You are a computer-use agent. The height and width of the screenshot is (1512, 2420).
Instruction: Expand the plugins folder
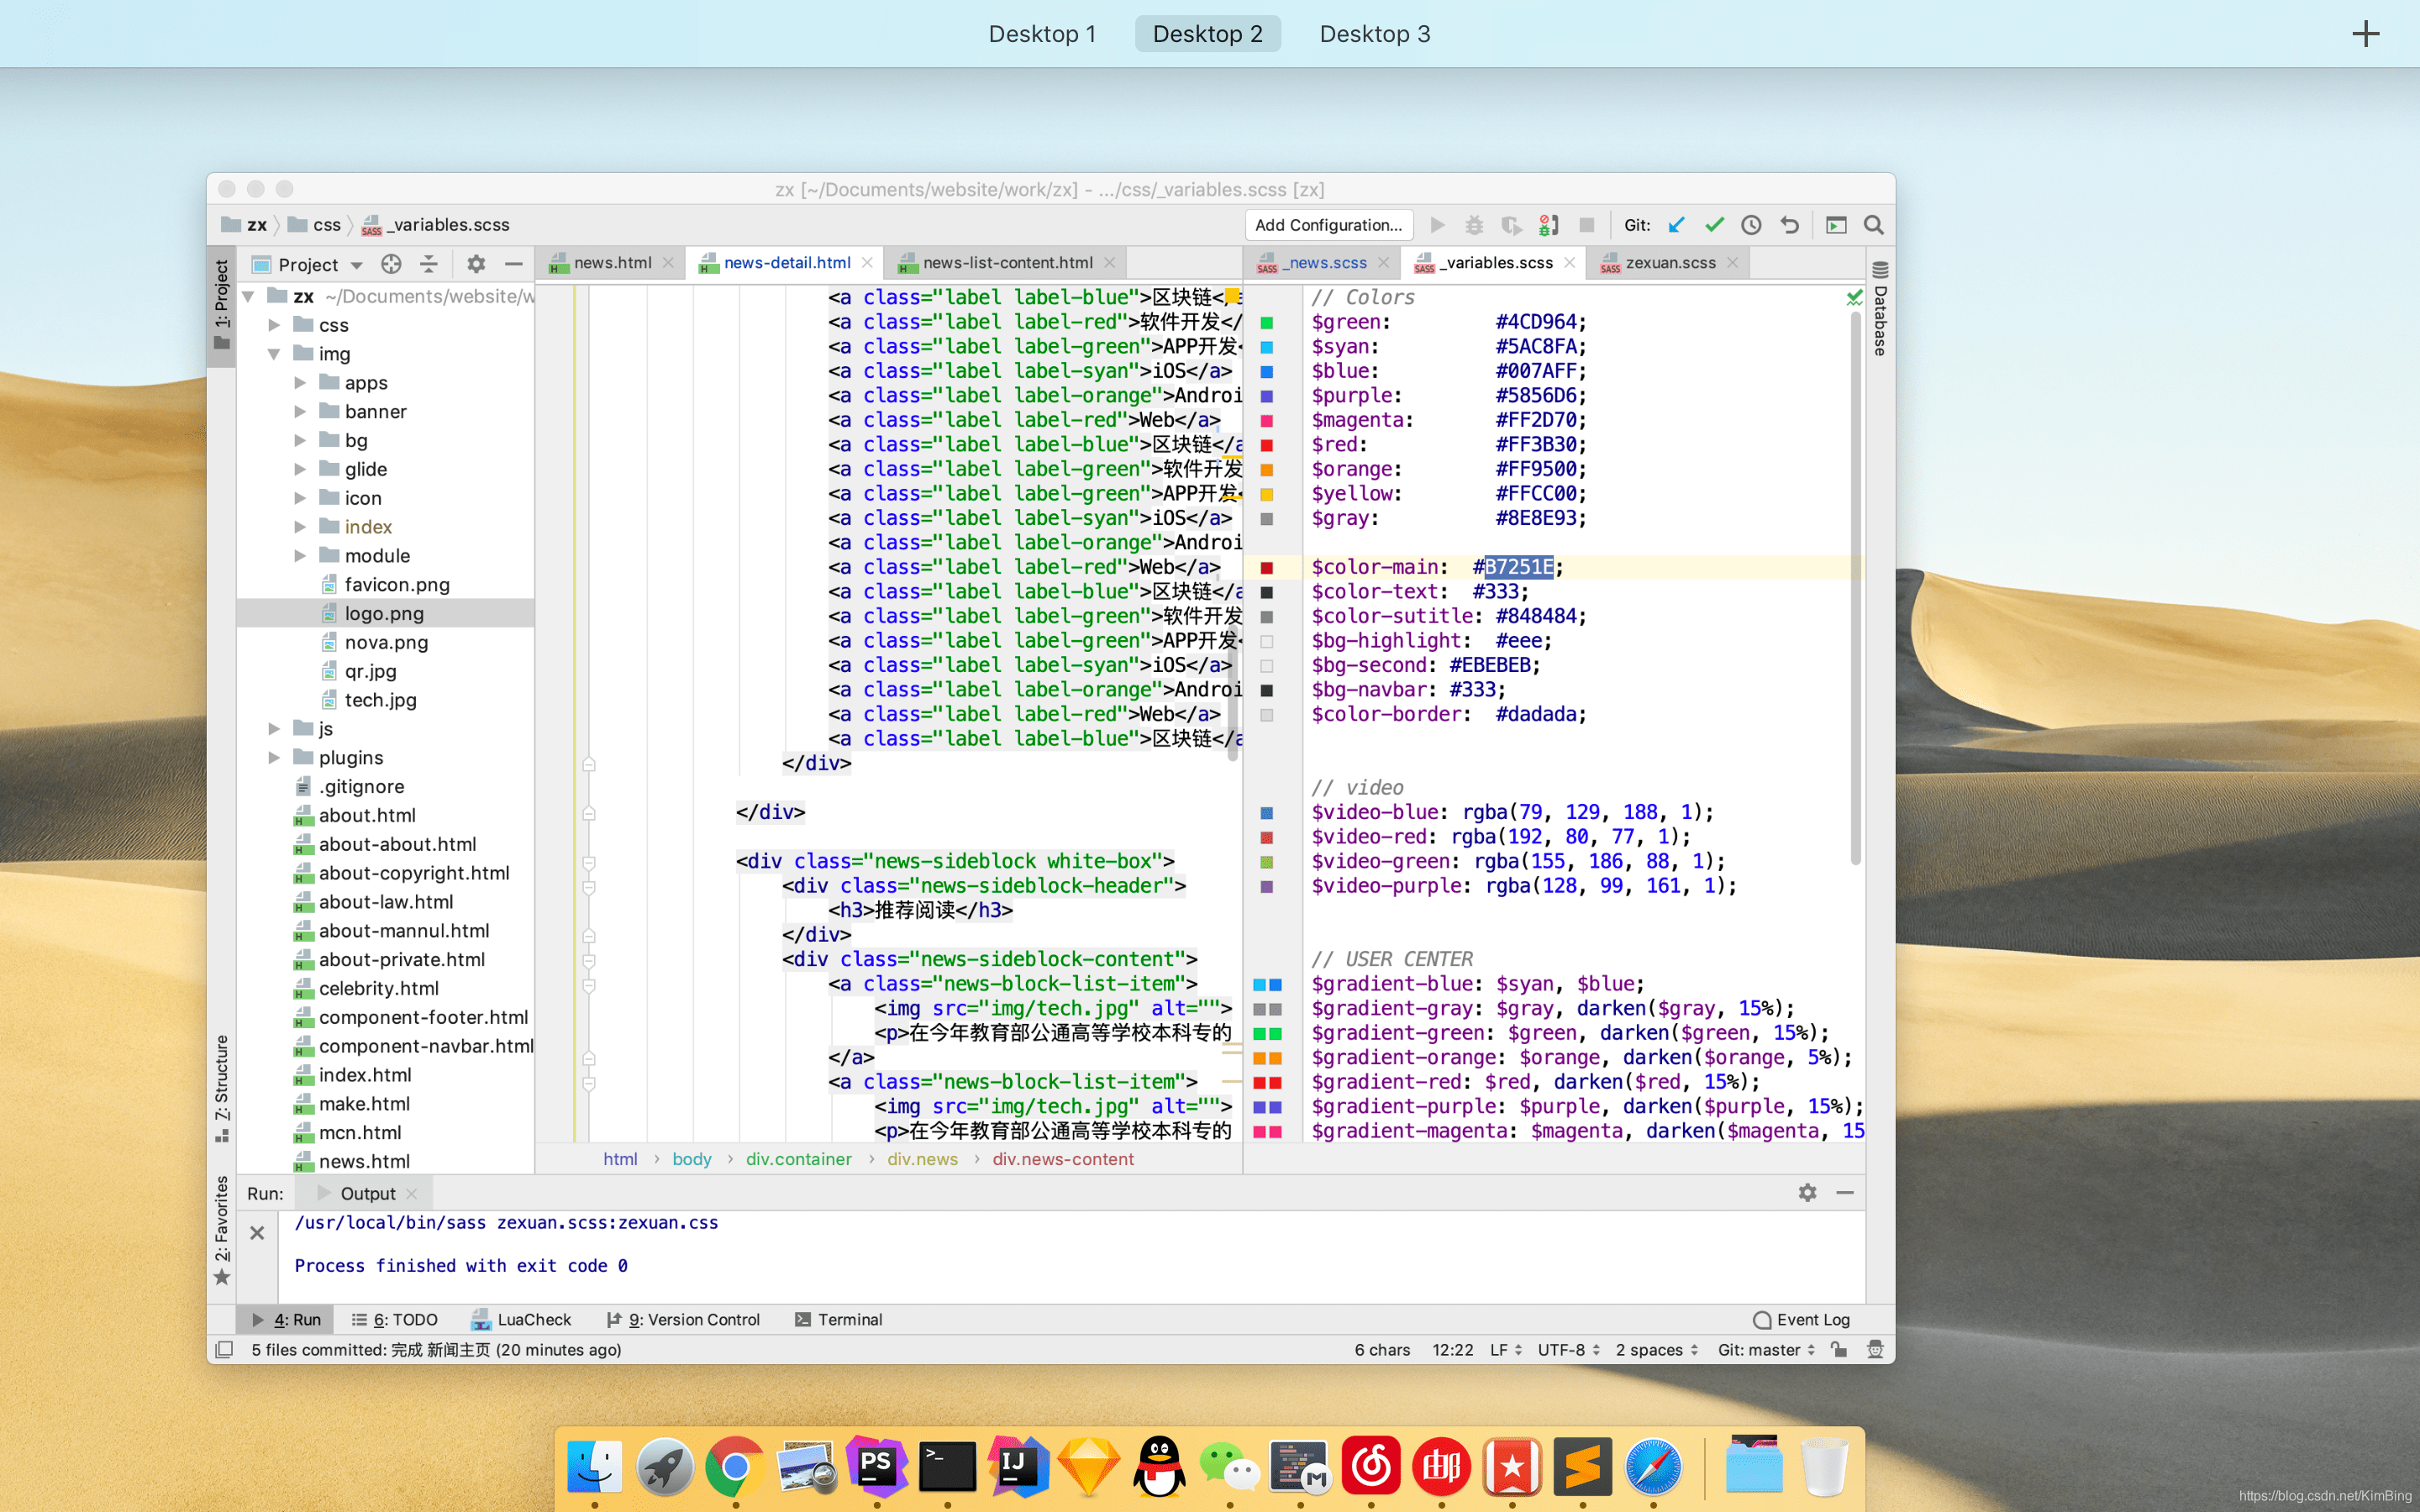pos(274,758)
